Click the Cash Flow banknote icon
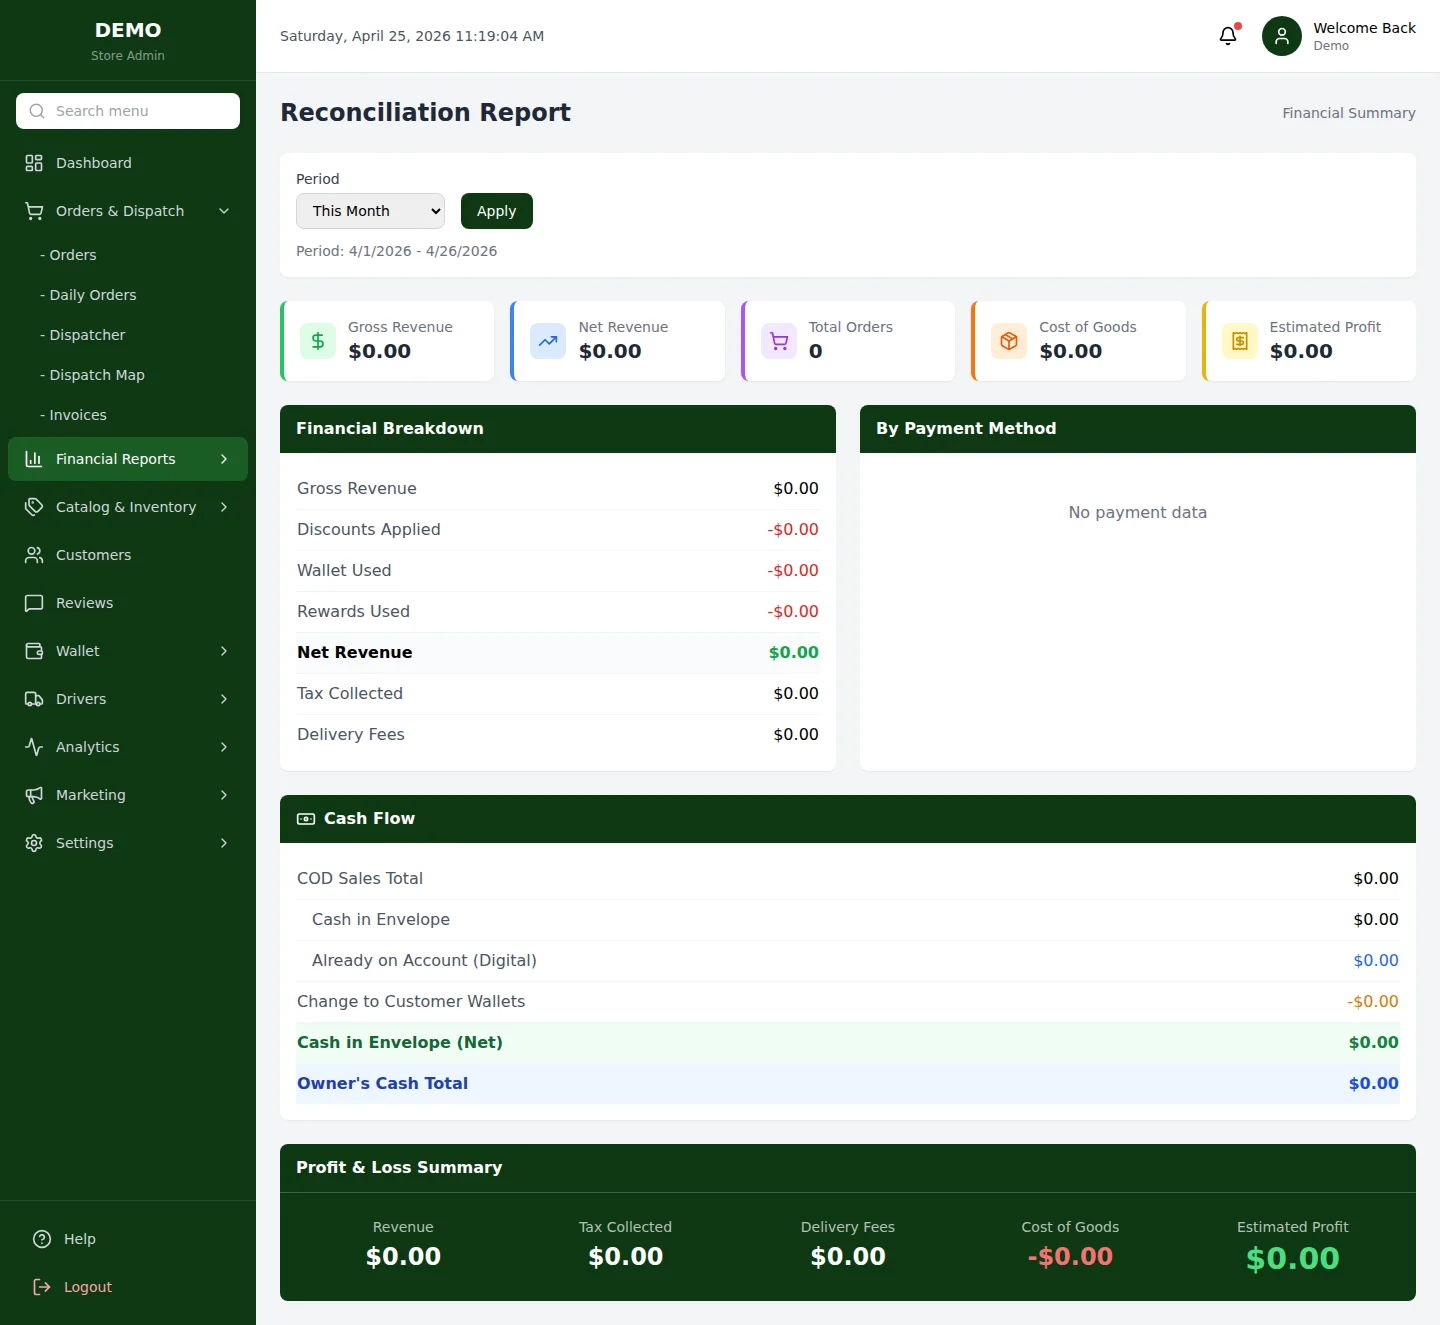1440x1325 pixels. 306,819
